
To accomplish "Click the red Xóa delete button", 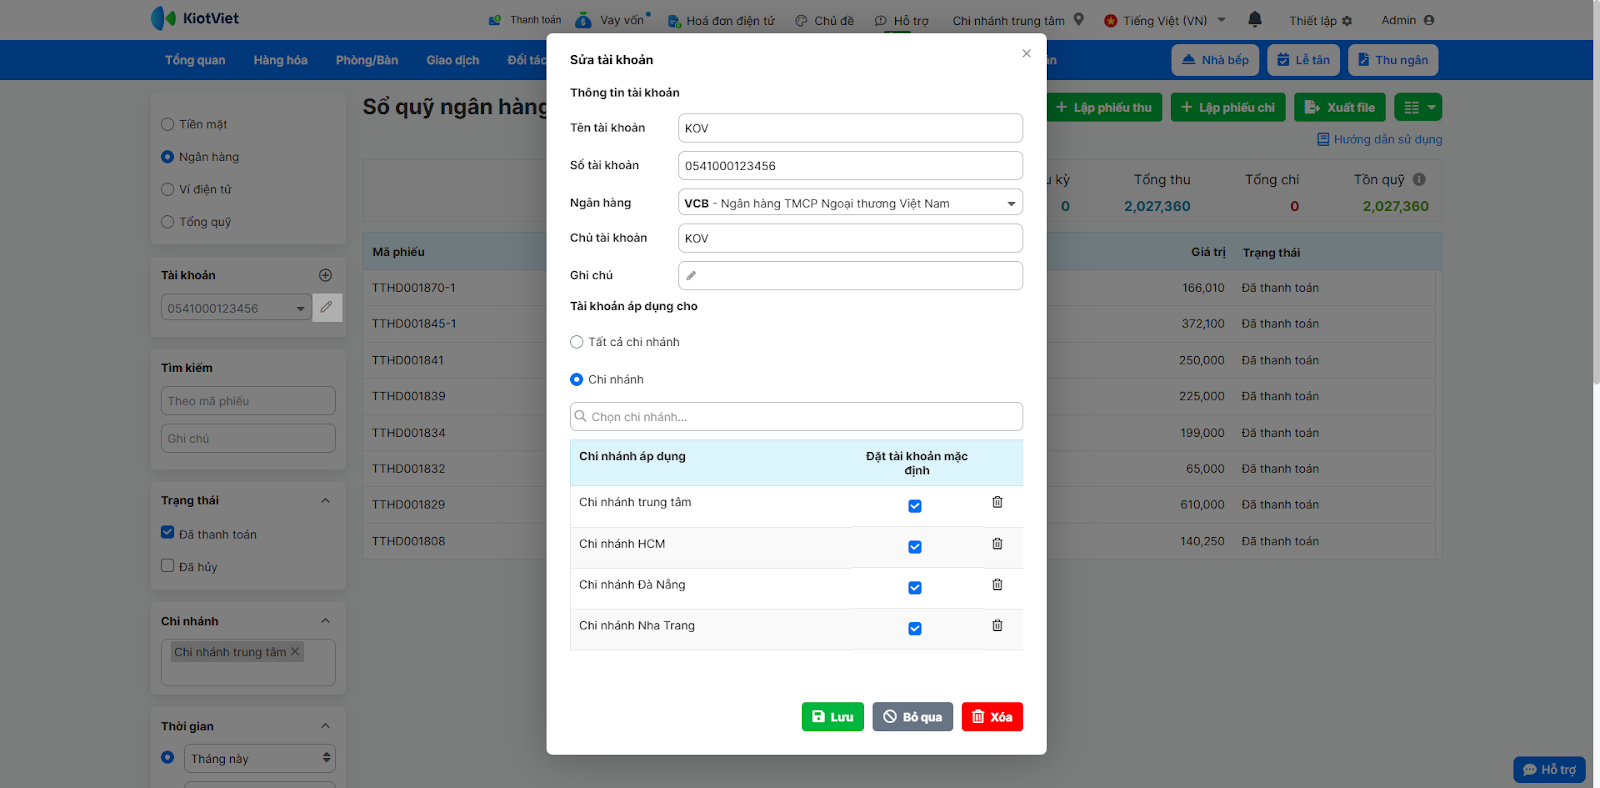I will 992,717.
